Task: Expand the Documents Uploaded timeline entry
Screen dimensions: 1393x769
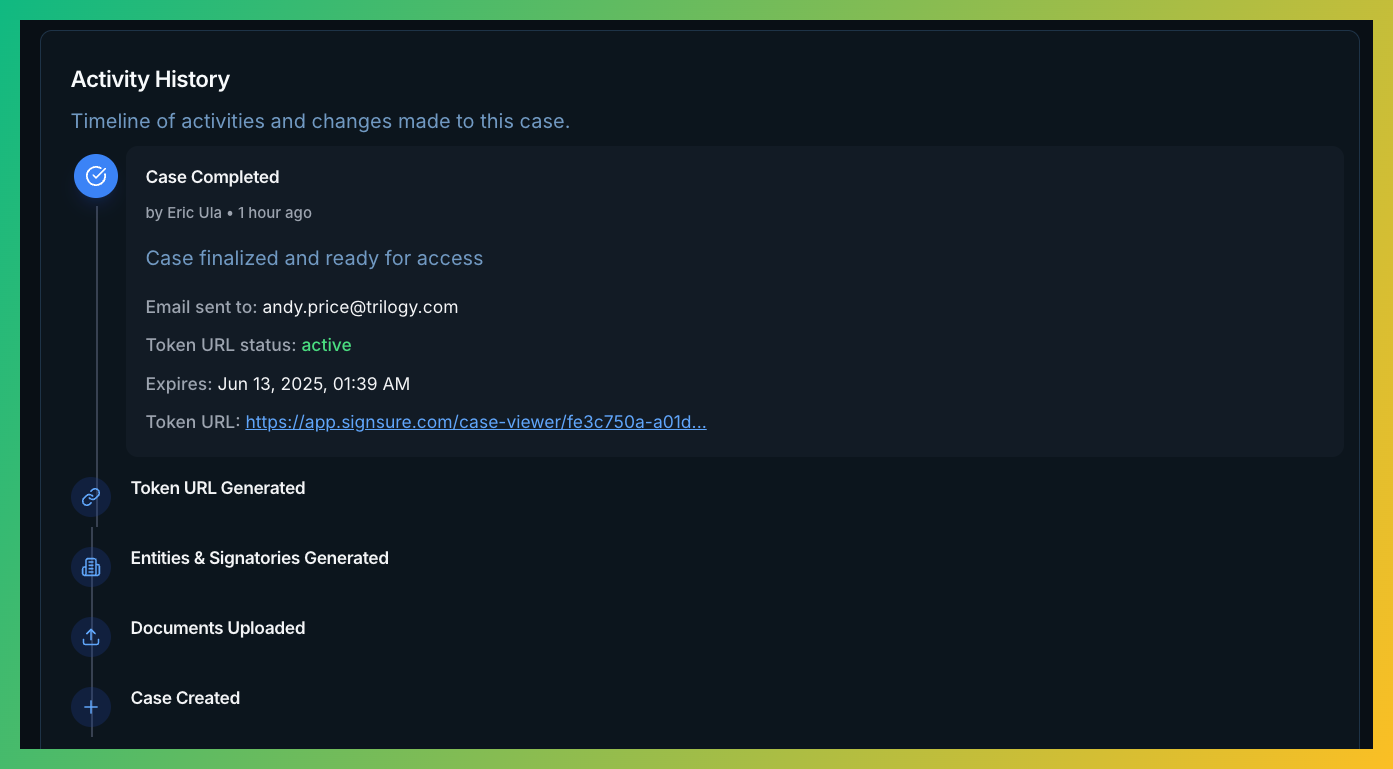Action: (217, 628)
